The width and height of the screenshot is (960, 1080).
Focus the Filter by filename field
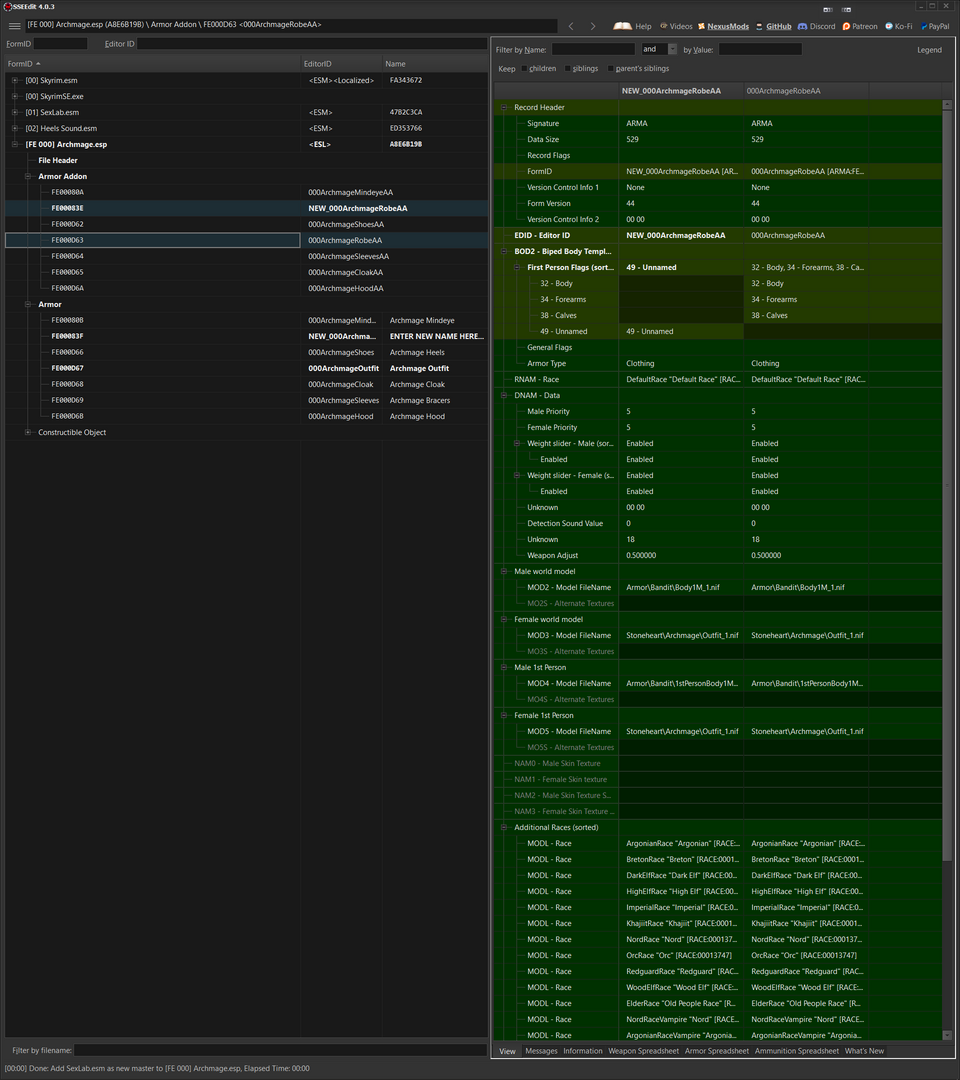pyautogui.click(x=280, y=1050)
